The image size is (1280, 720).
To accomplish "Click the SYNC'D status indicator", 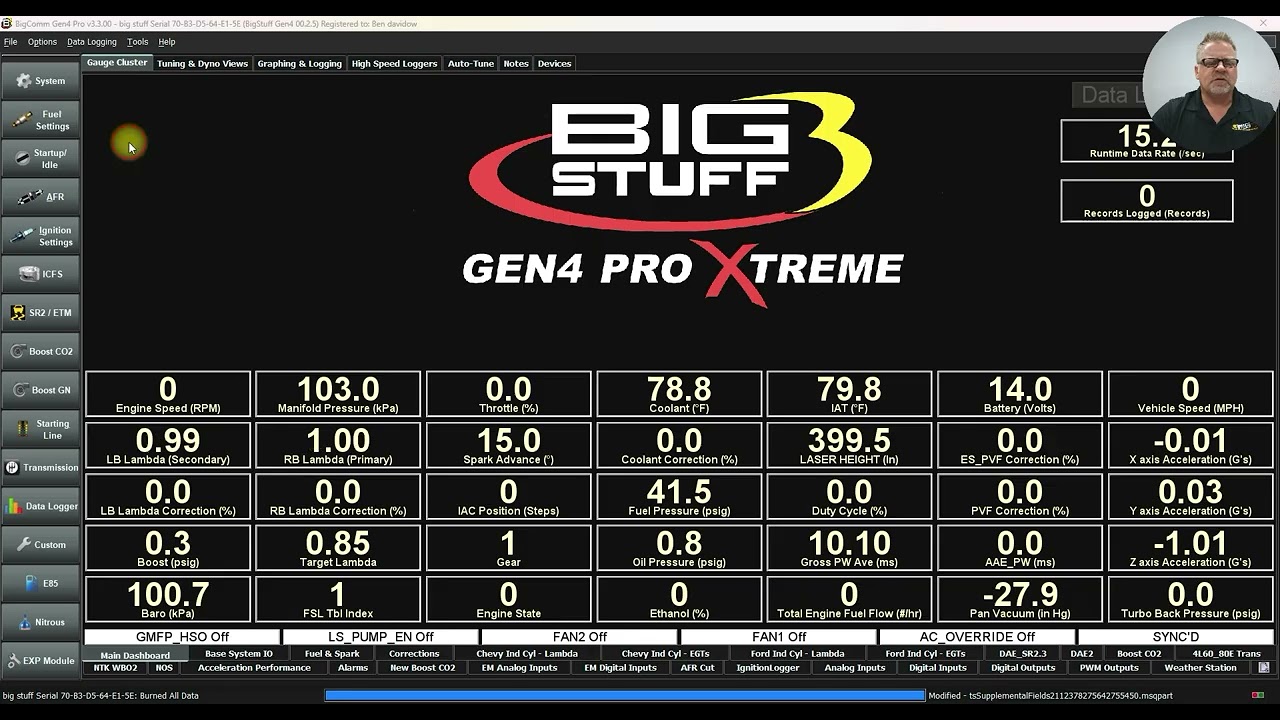I will coord(1176,637).
